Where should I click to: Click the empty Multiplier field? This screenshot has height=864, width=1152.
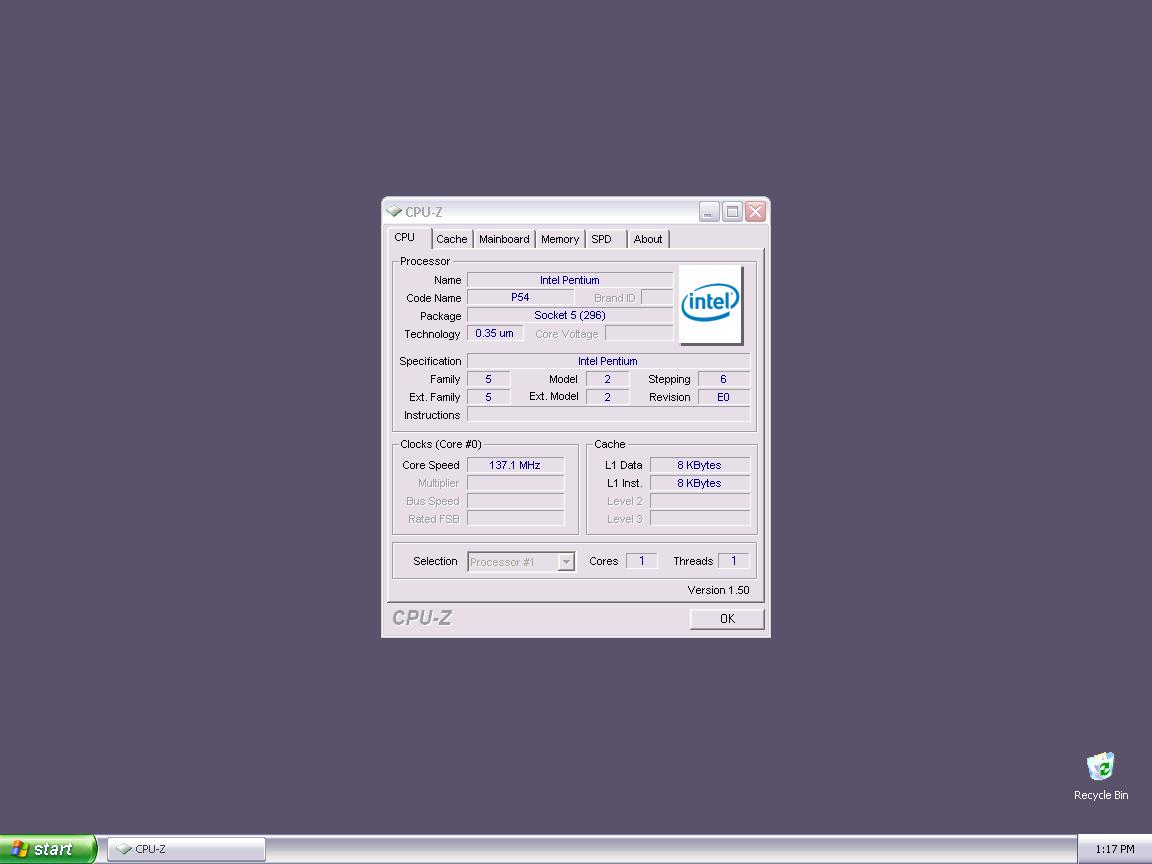click(x=515, y=483)
